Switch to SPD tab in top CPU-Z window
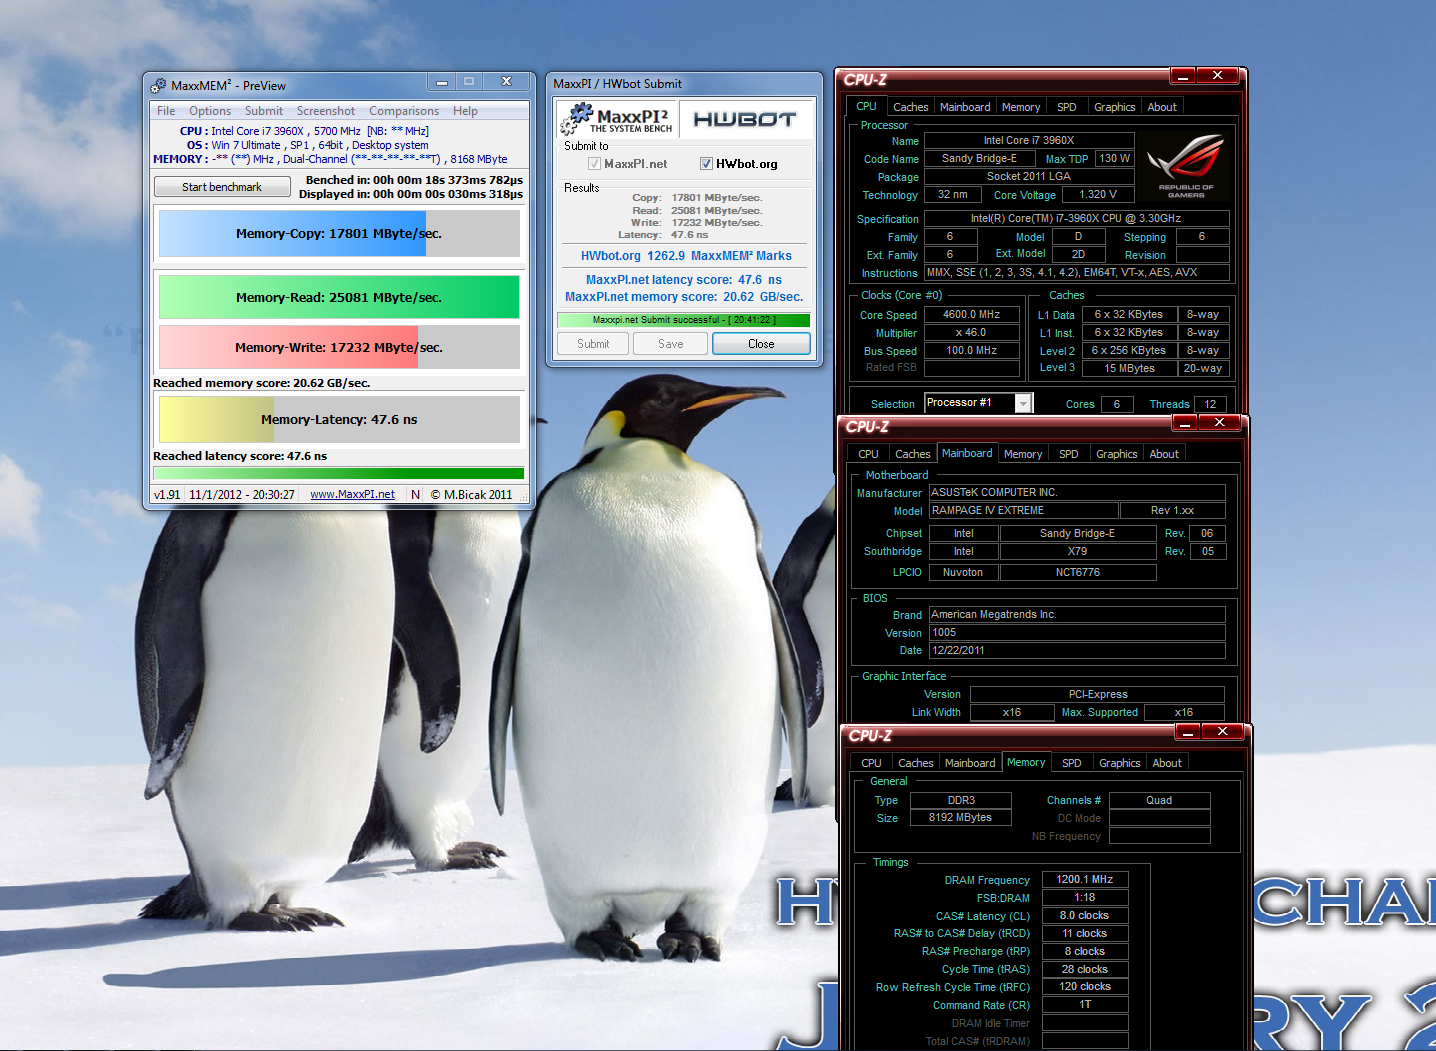 click(1067, 107)
